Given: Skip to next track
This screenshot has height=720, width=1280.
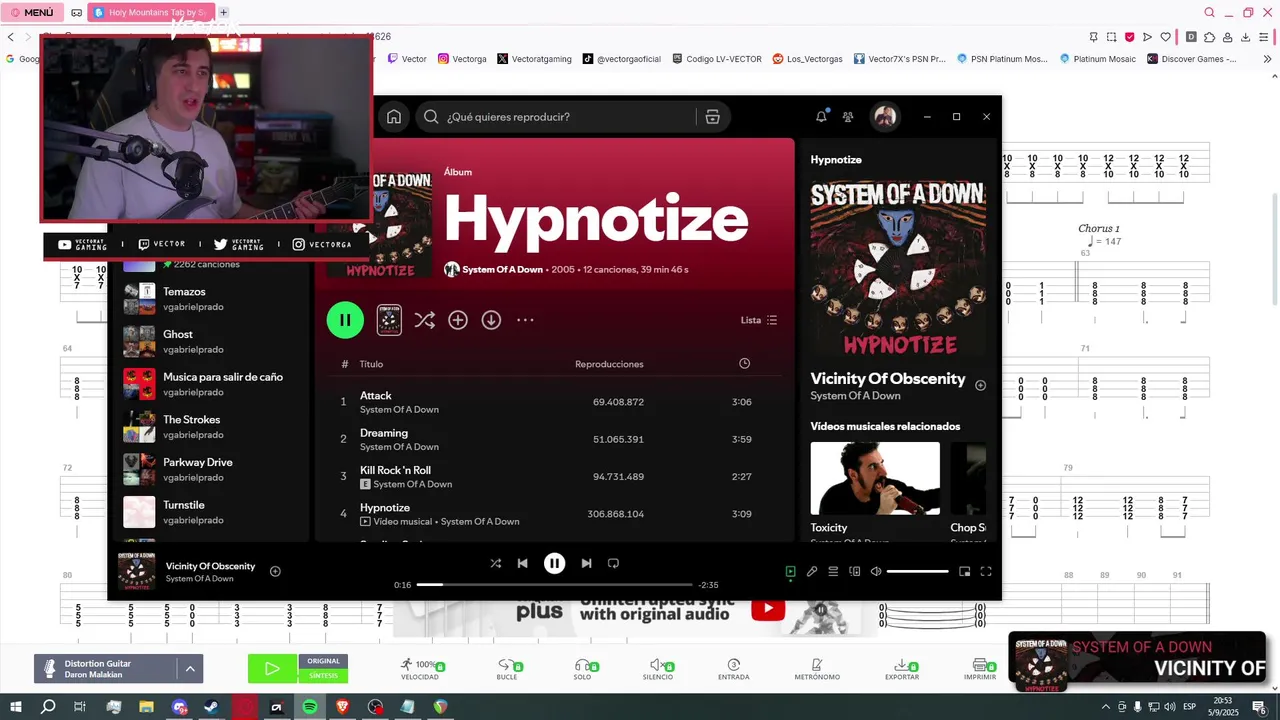Looking at the screenshot, I should tap(586, 563).
